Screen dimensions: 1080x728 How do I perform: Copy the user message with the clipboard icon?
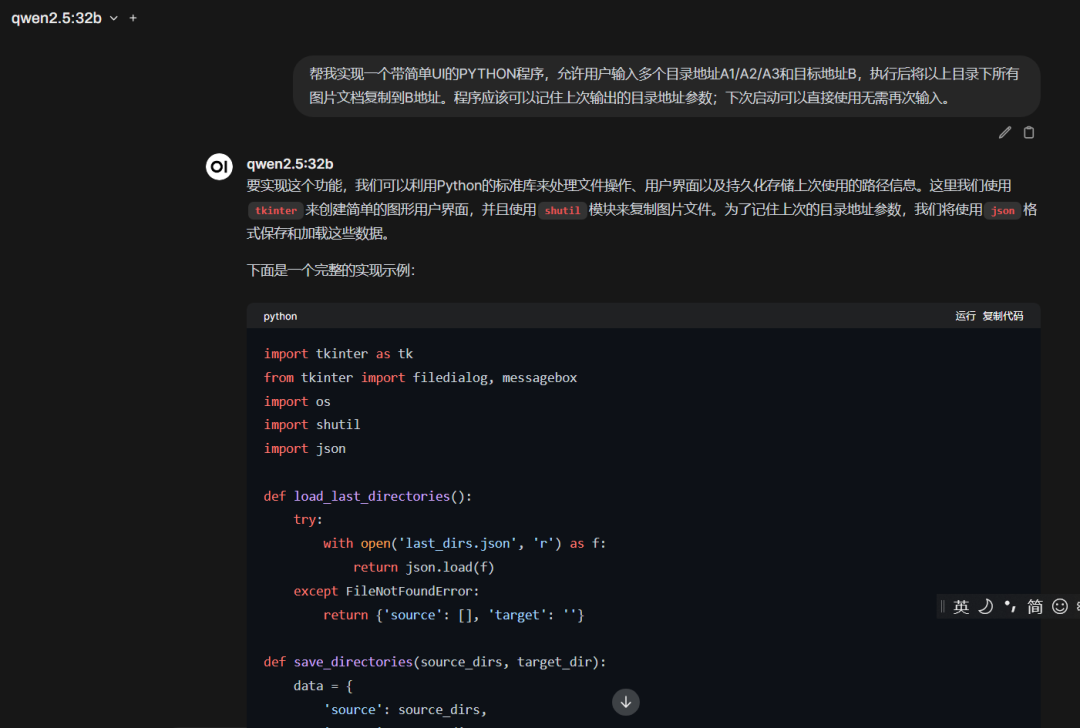coord(1029,132)
